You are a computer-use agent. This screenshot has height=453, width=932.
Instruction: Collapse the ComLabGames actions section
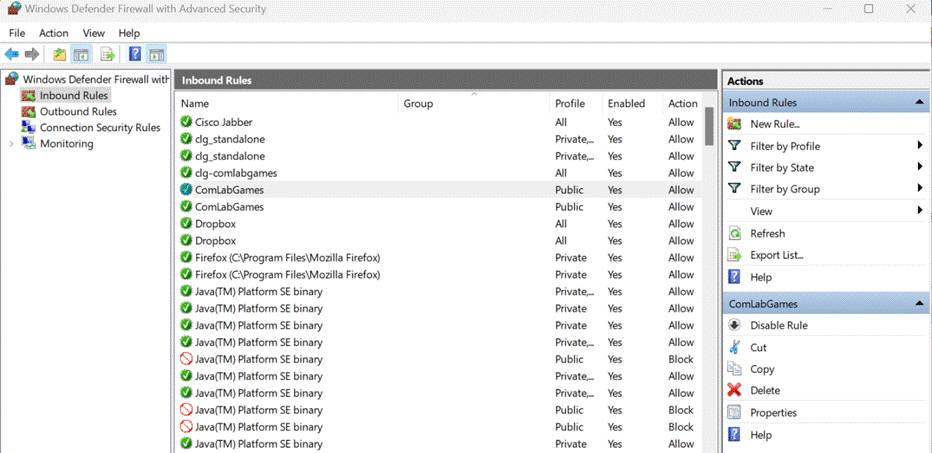(x=919, y=303)
